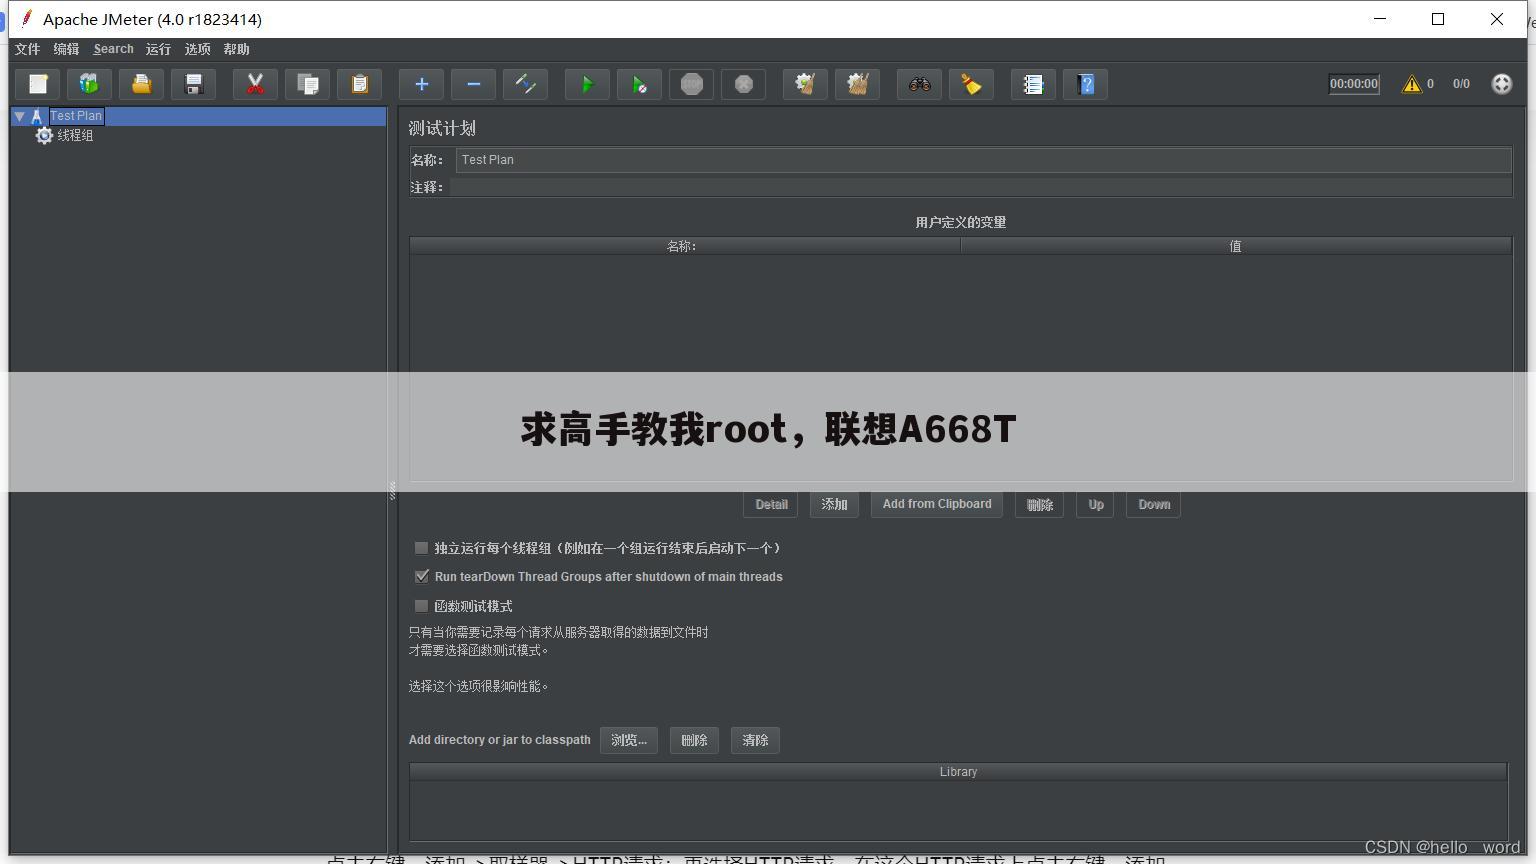Click the Cut scissors icon
This screenshot has height=864, width=1536.
pos(255,84)
